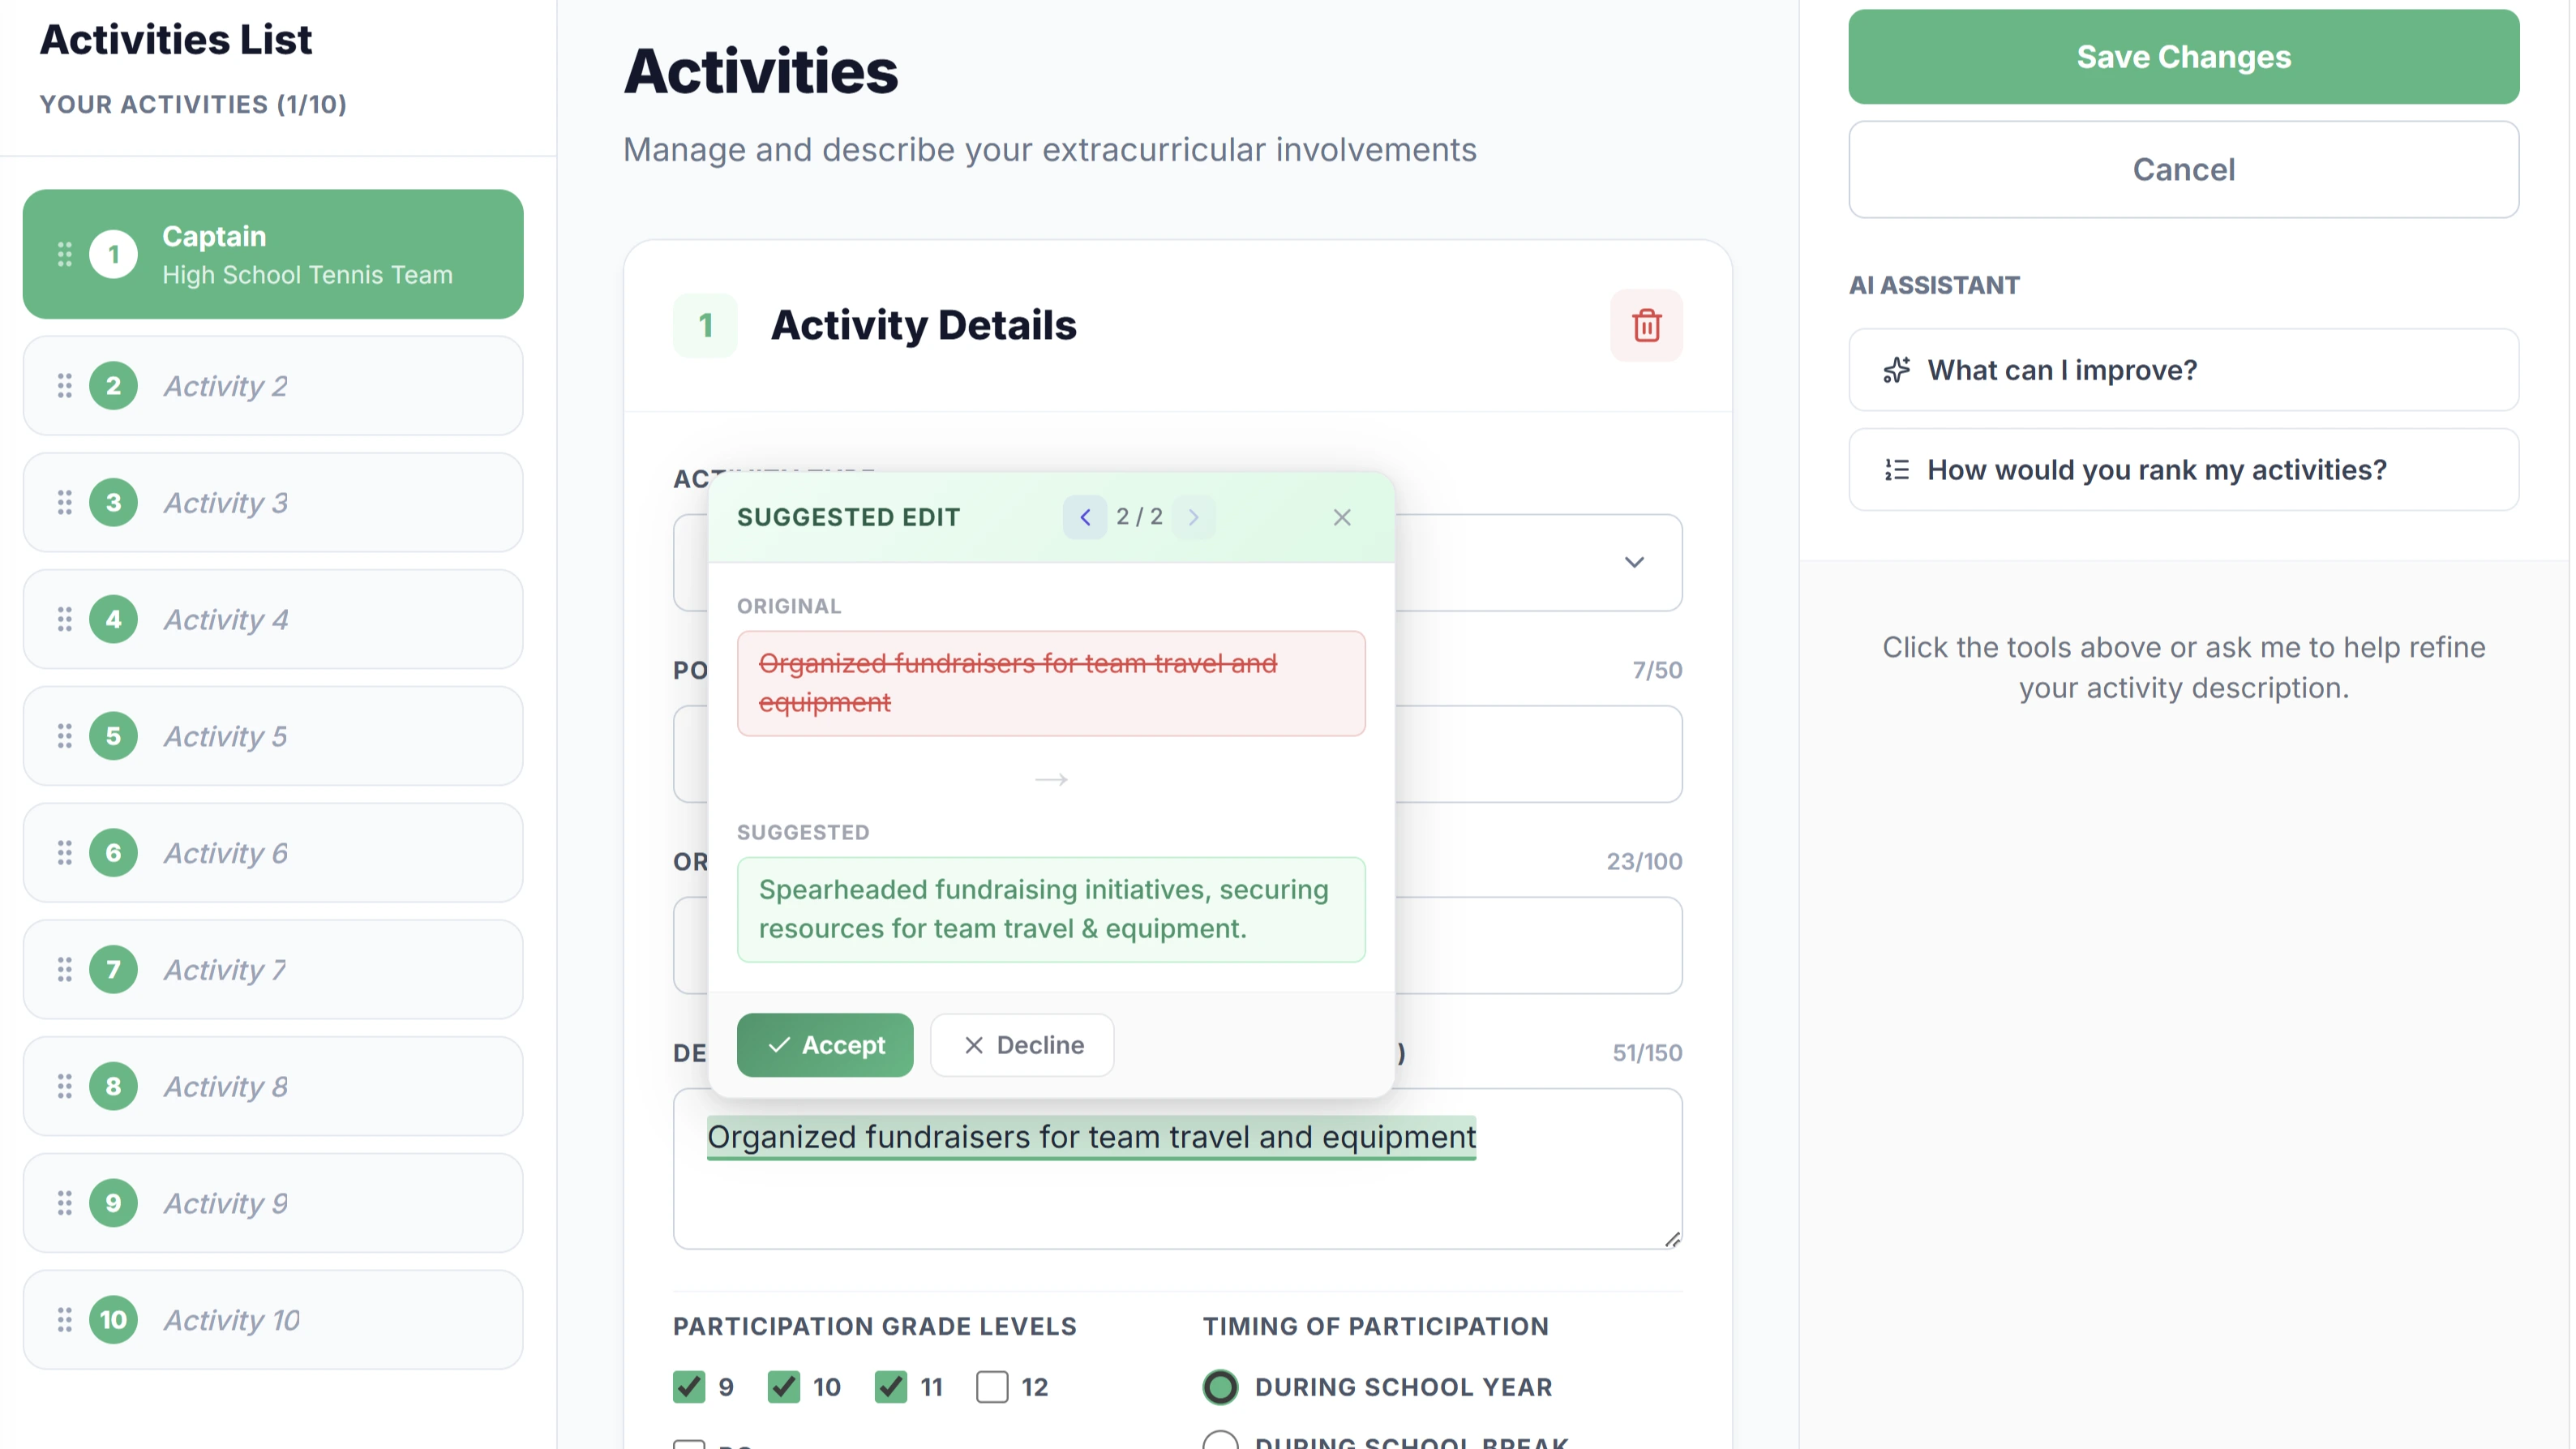Check grade 12 checkbox
The height and width of the screenshot is (1449, 2576).
[x=992, y=1387]
